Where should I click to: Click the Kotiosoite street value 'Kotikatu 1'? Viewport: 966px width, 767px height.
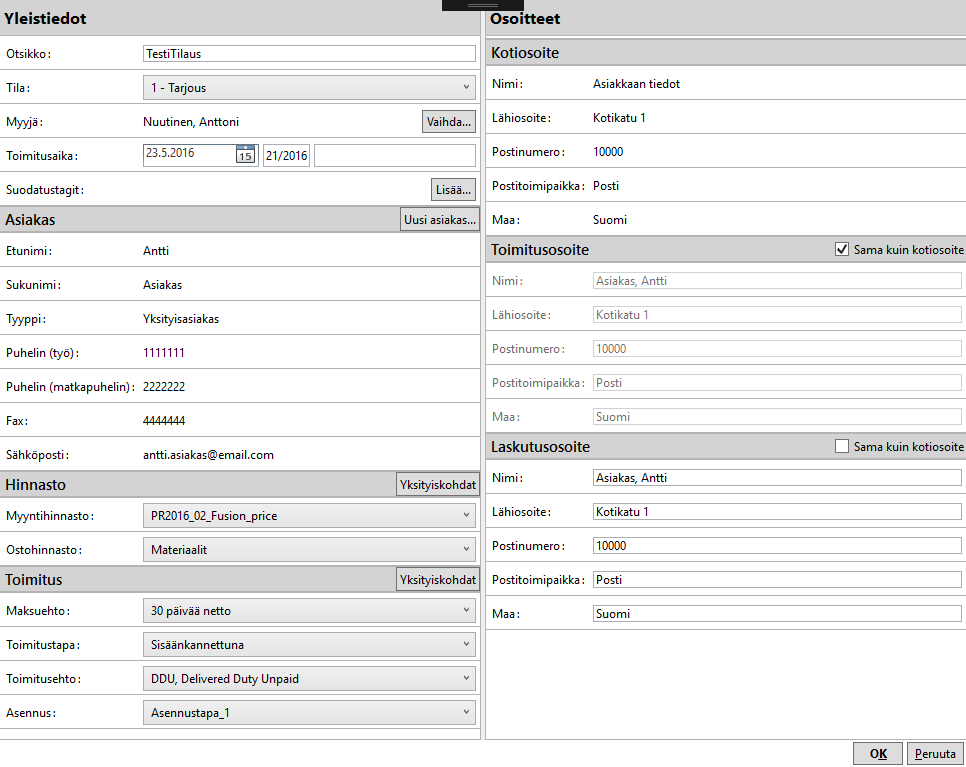619,118
